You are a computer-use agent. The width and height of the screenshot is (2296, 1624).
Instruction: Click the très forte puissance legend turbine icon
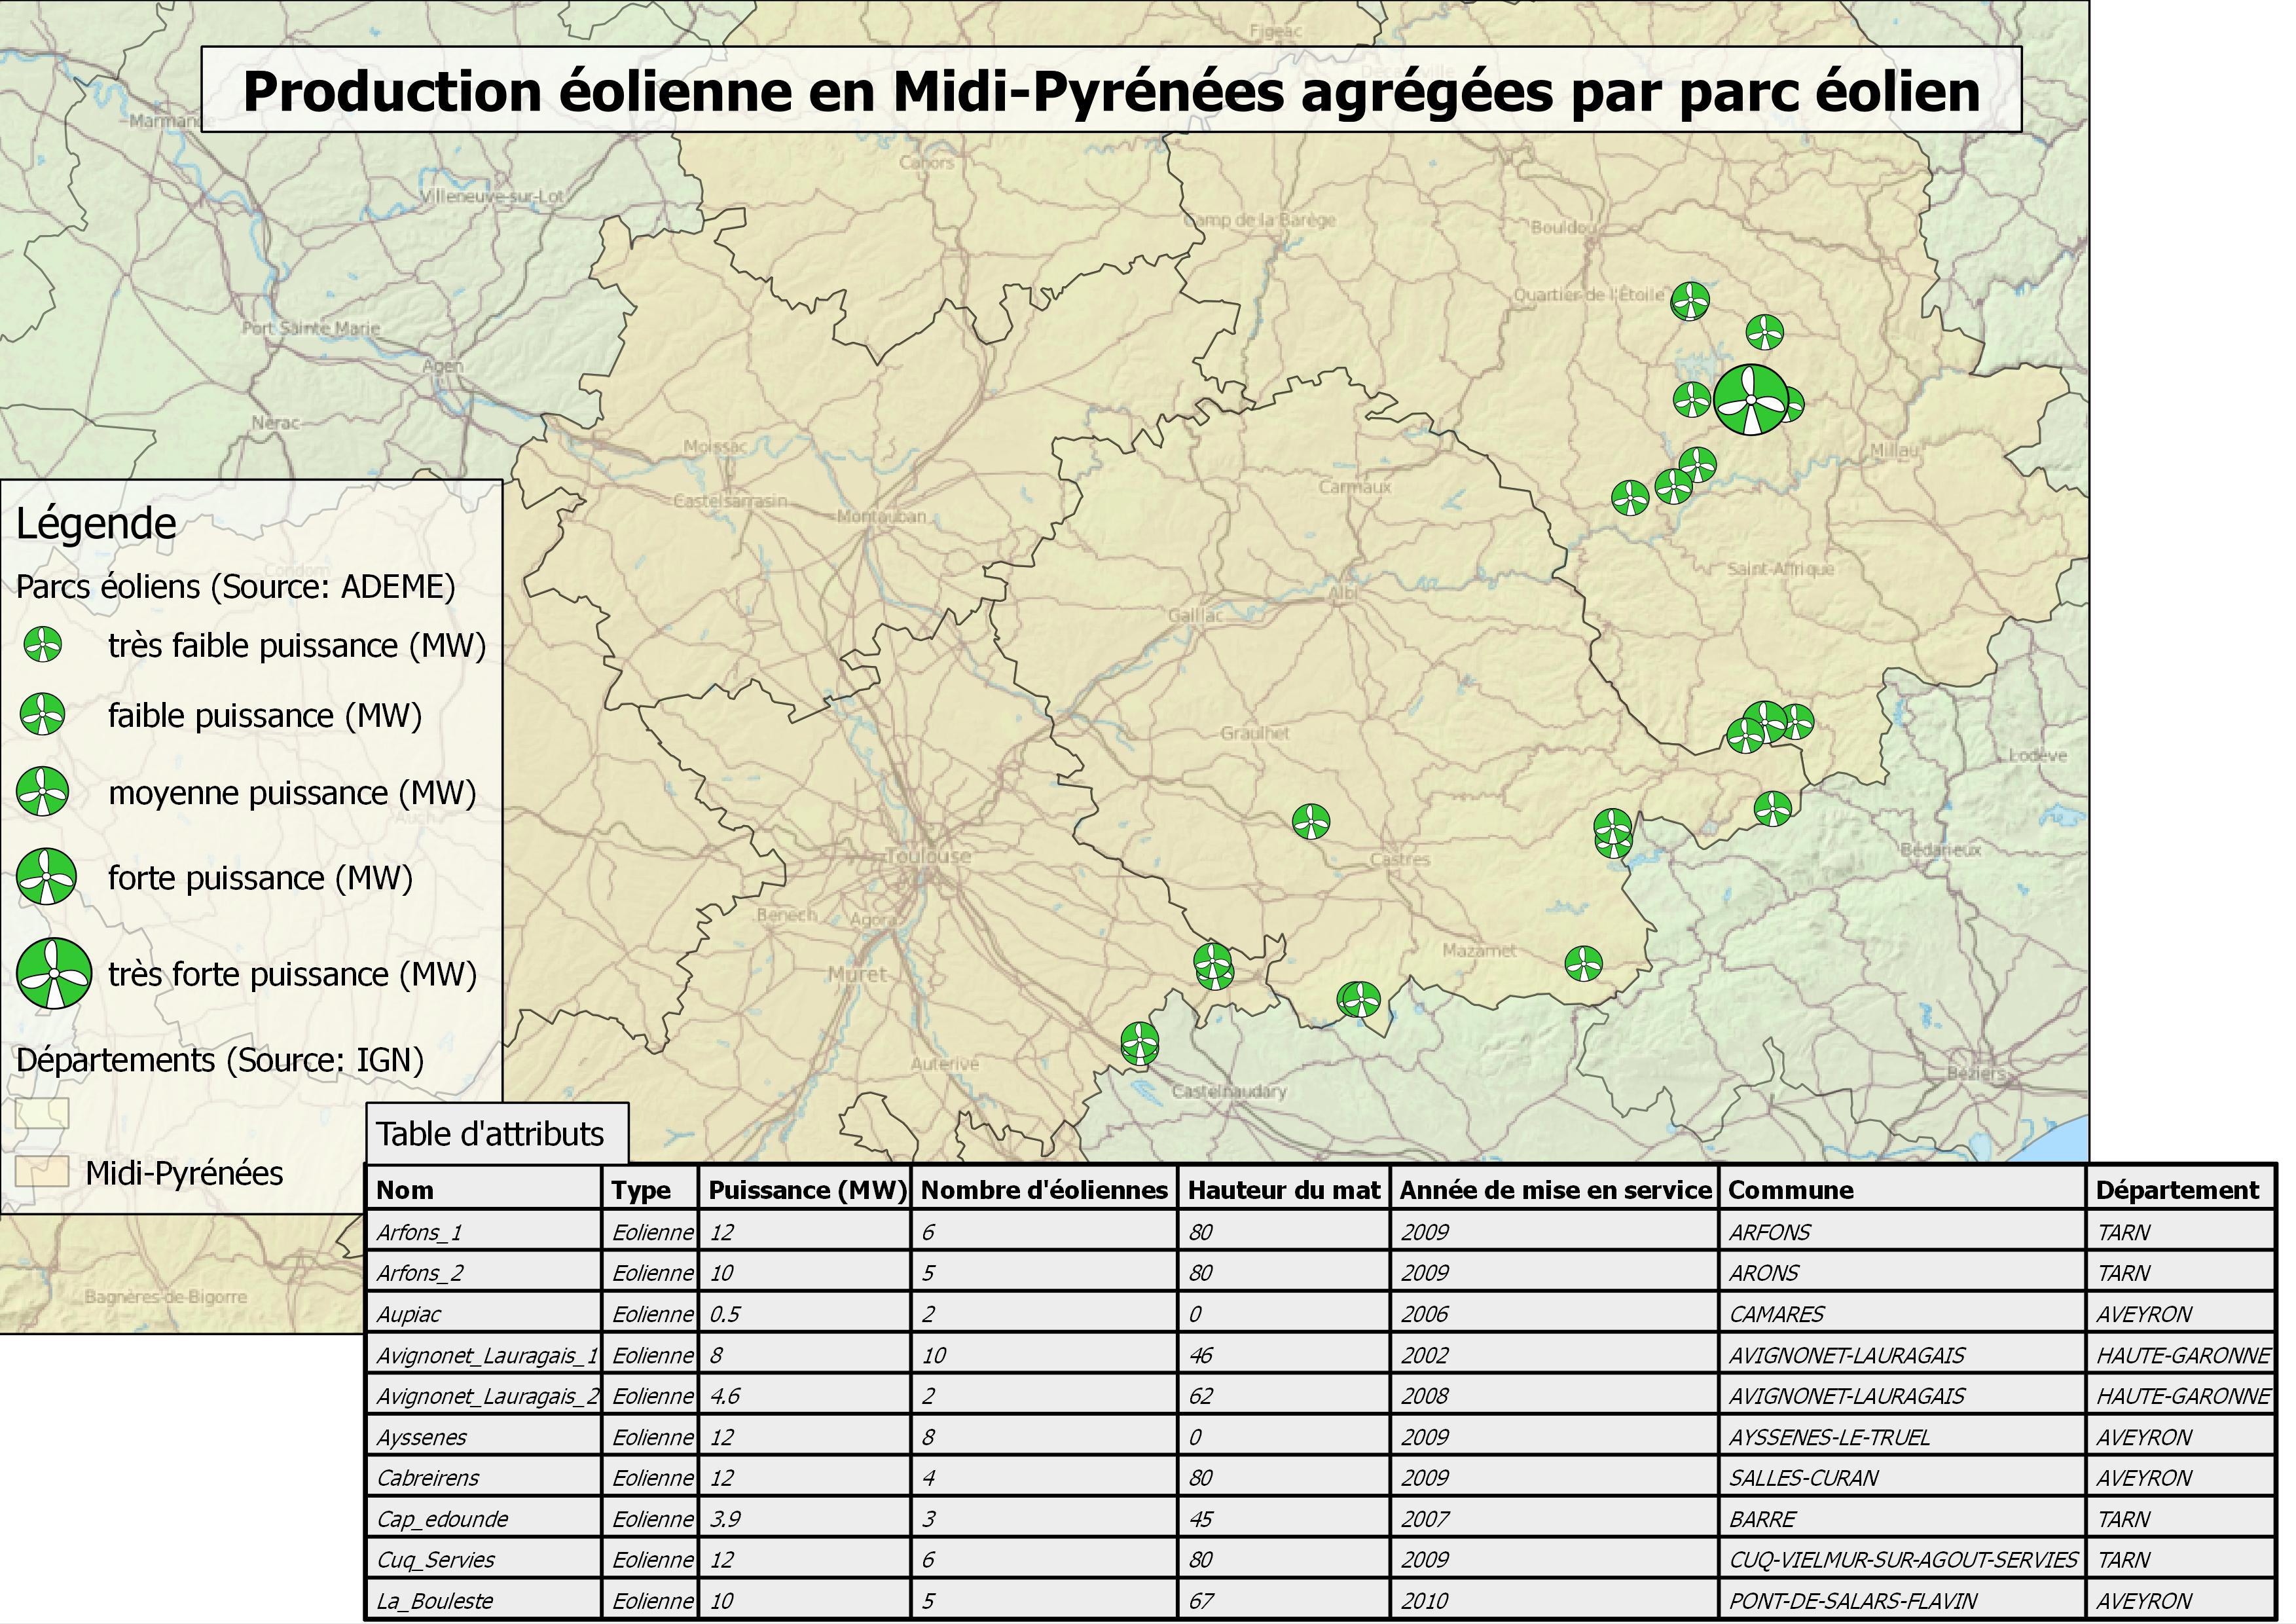point(54,973)
